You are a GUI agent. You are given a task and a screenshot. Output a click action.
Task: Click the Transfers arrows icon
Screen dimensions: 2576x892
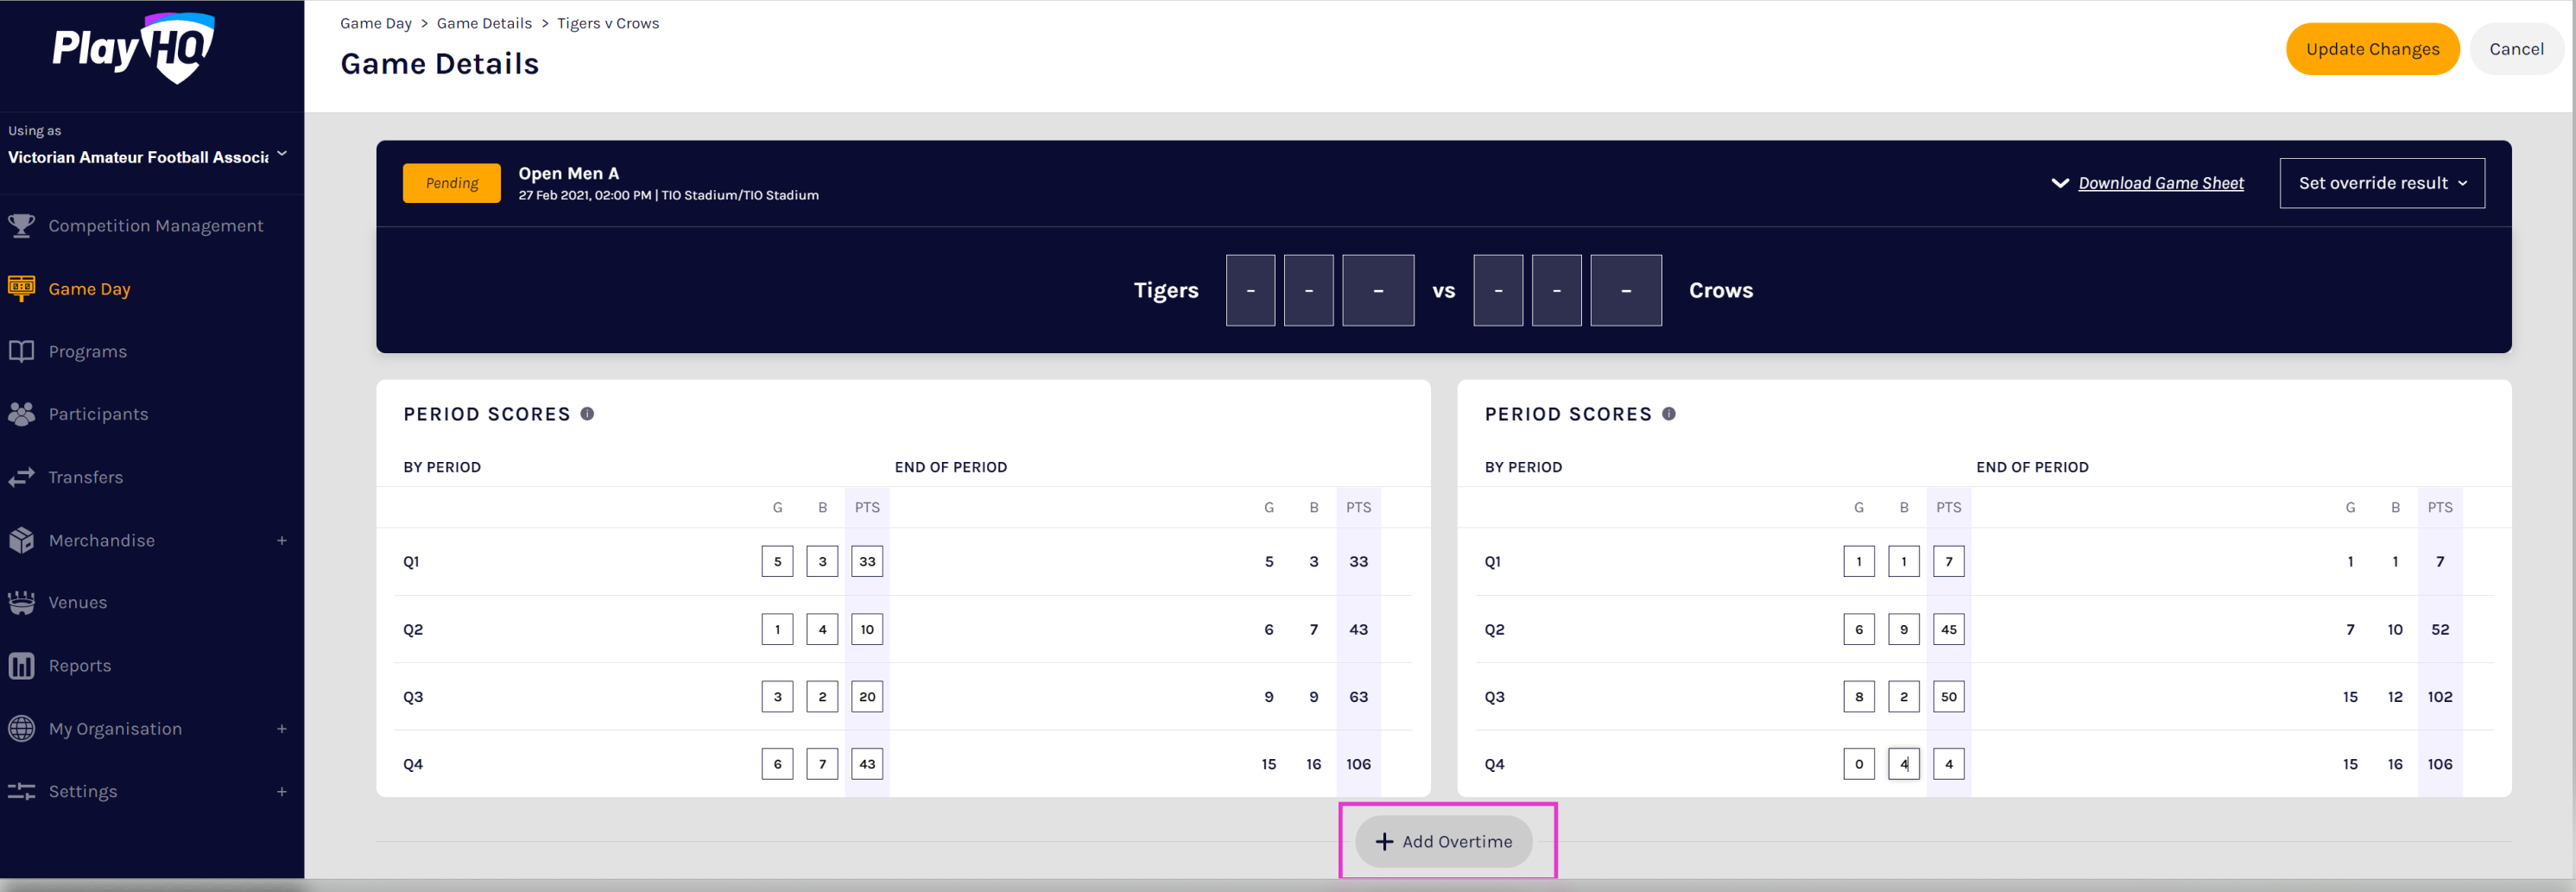(21, 477)
